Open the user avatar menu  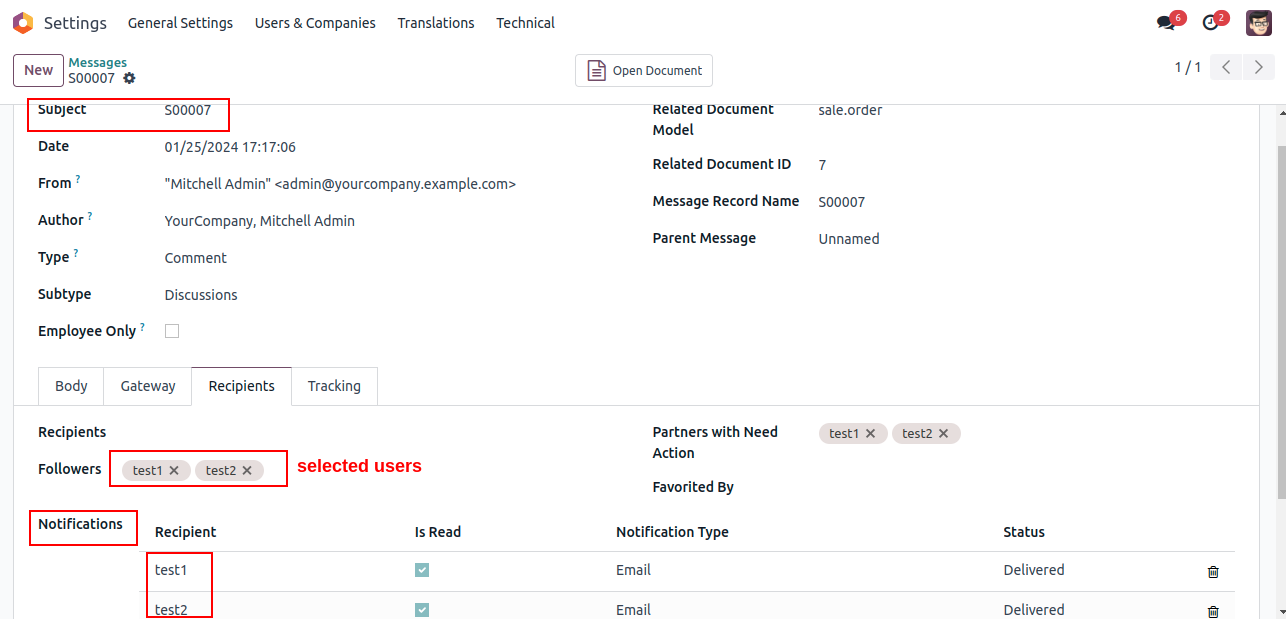click(1259, 23)
